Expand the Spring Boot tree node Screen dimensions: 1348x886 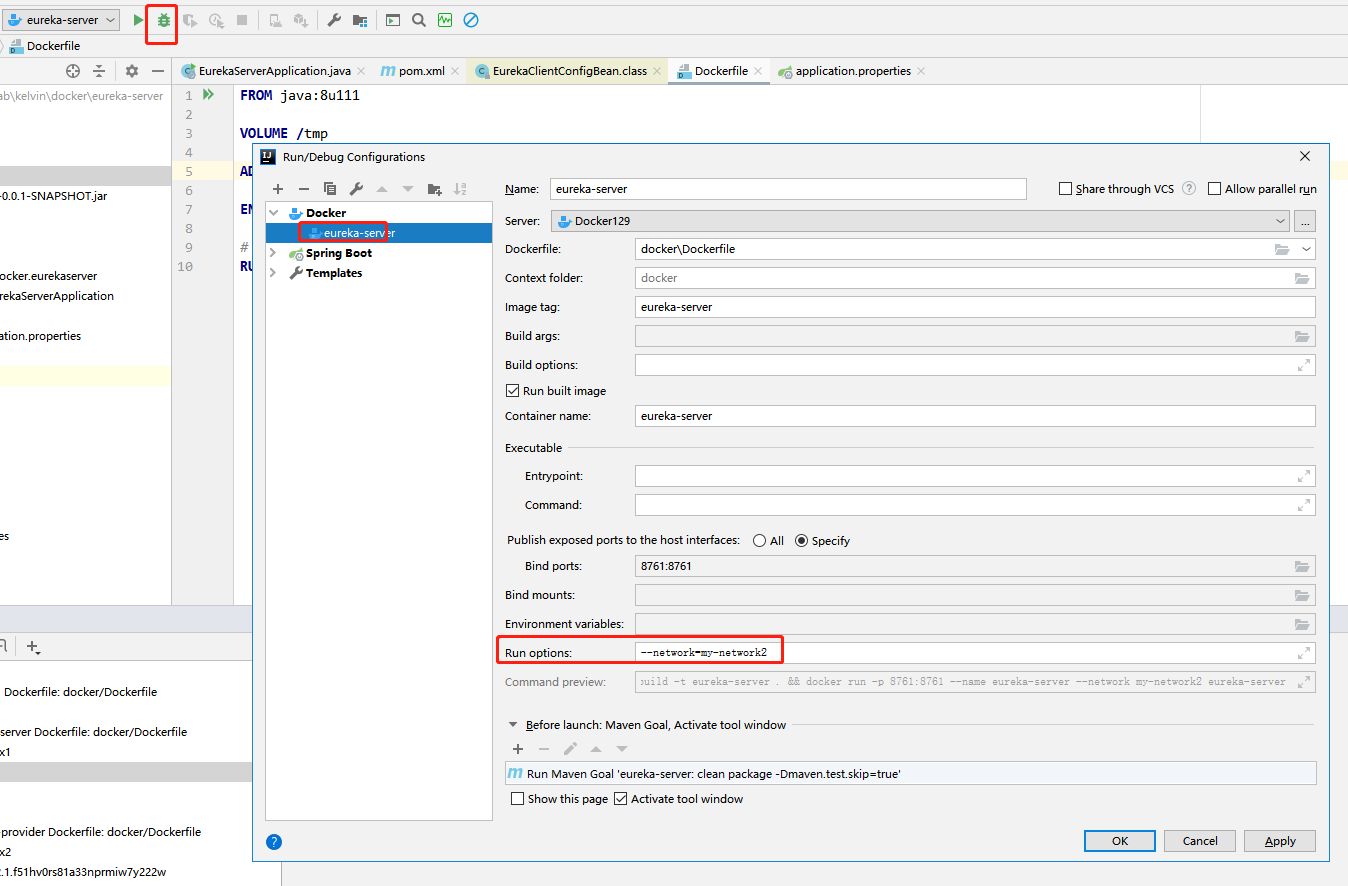pos(274,253)
